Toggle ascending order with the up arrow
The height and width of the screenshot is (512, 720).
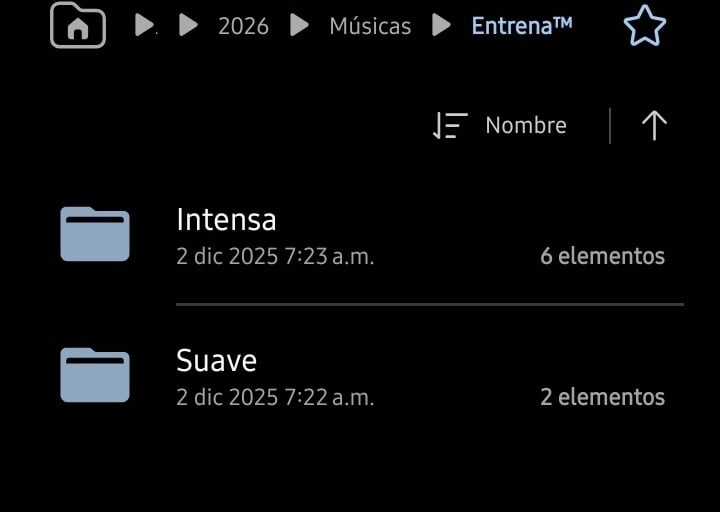[x=654, y=126]
